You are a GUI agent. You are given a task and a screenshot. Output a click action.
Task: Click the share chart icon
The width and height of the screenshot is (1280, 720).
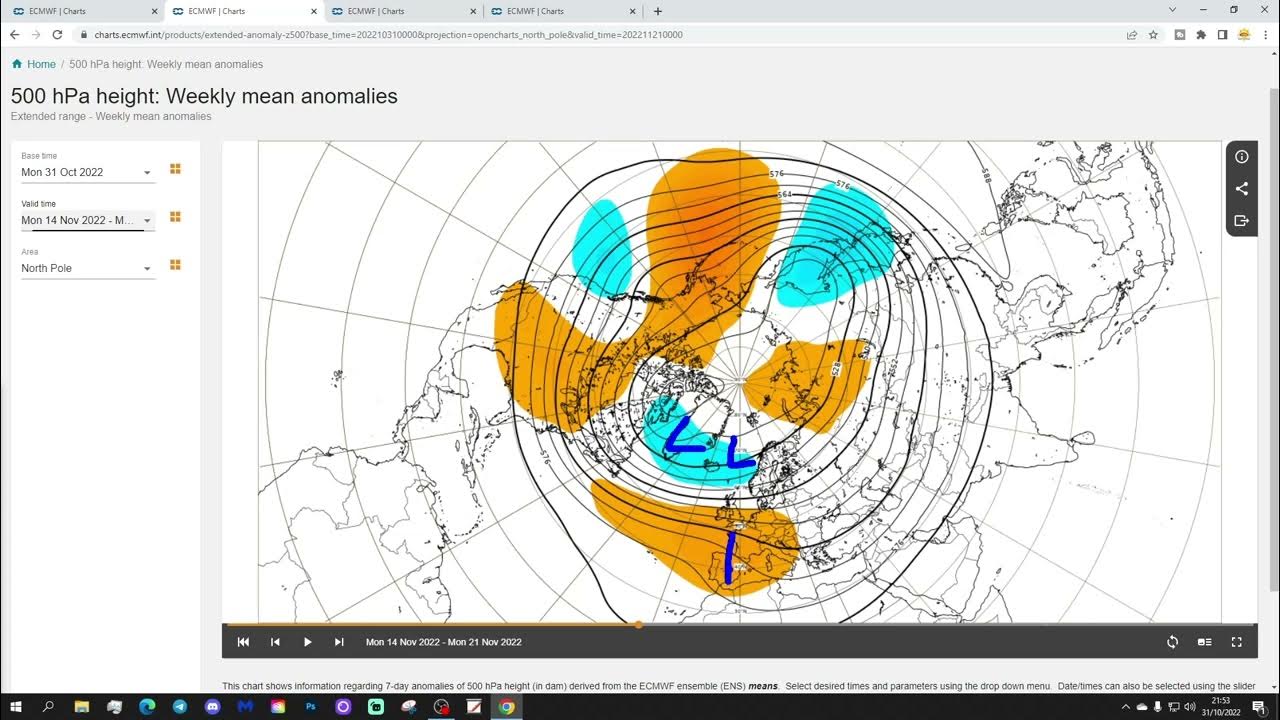pyautogui.click(x=1242, y=189)
